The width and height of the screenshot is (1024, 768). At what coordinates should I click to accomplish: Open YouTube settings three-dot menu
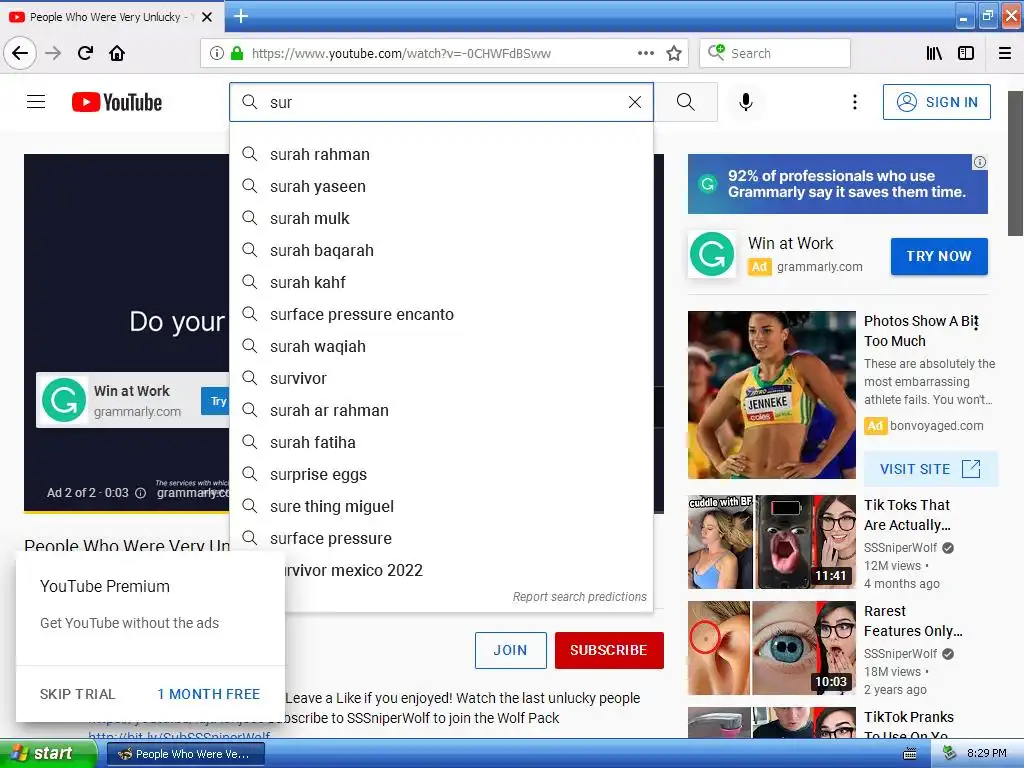coord(855,102)
